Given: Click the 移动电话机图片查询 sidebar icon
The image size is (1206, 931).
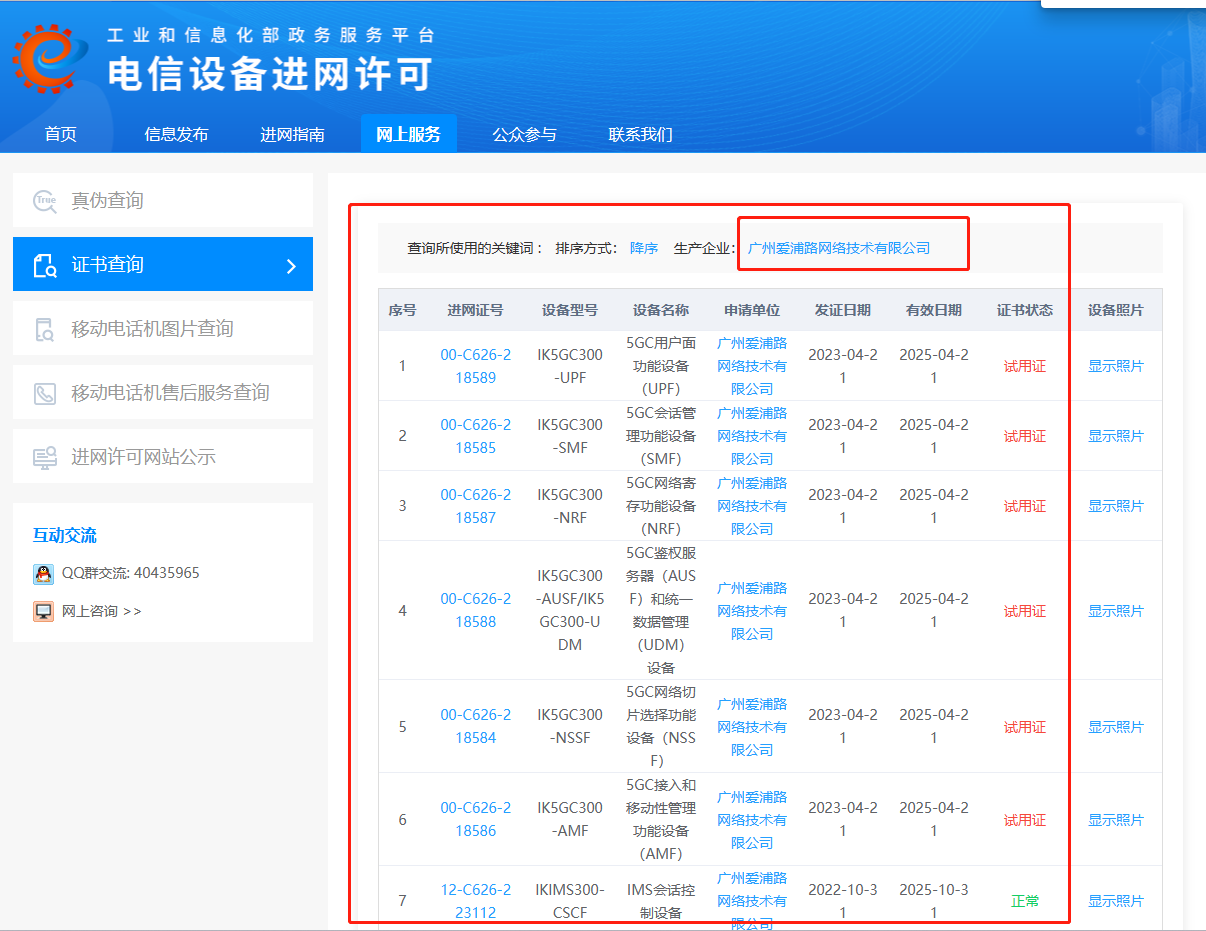Looking at the screenshot, I should pos(45,329).
